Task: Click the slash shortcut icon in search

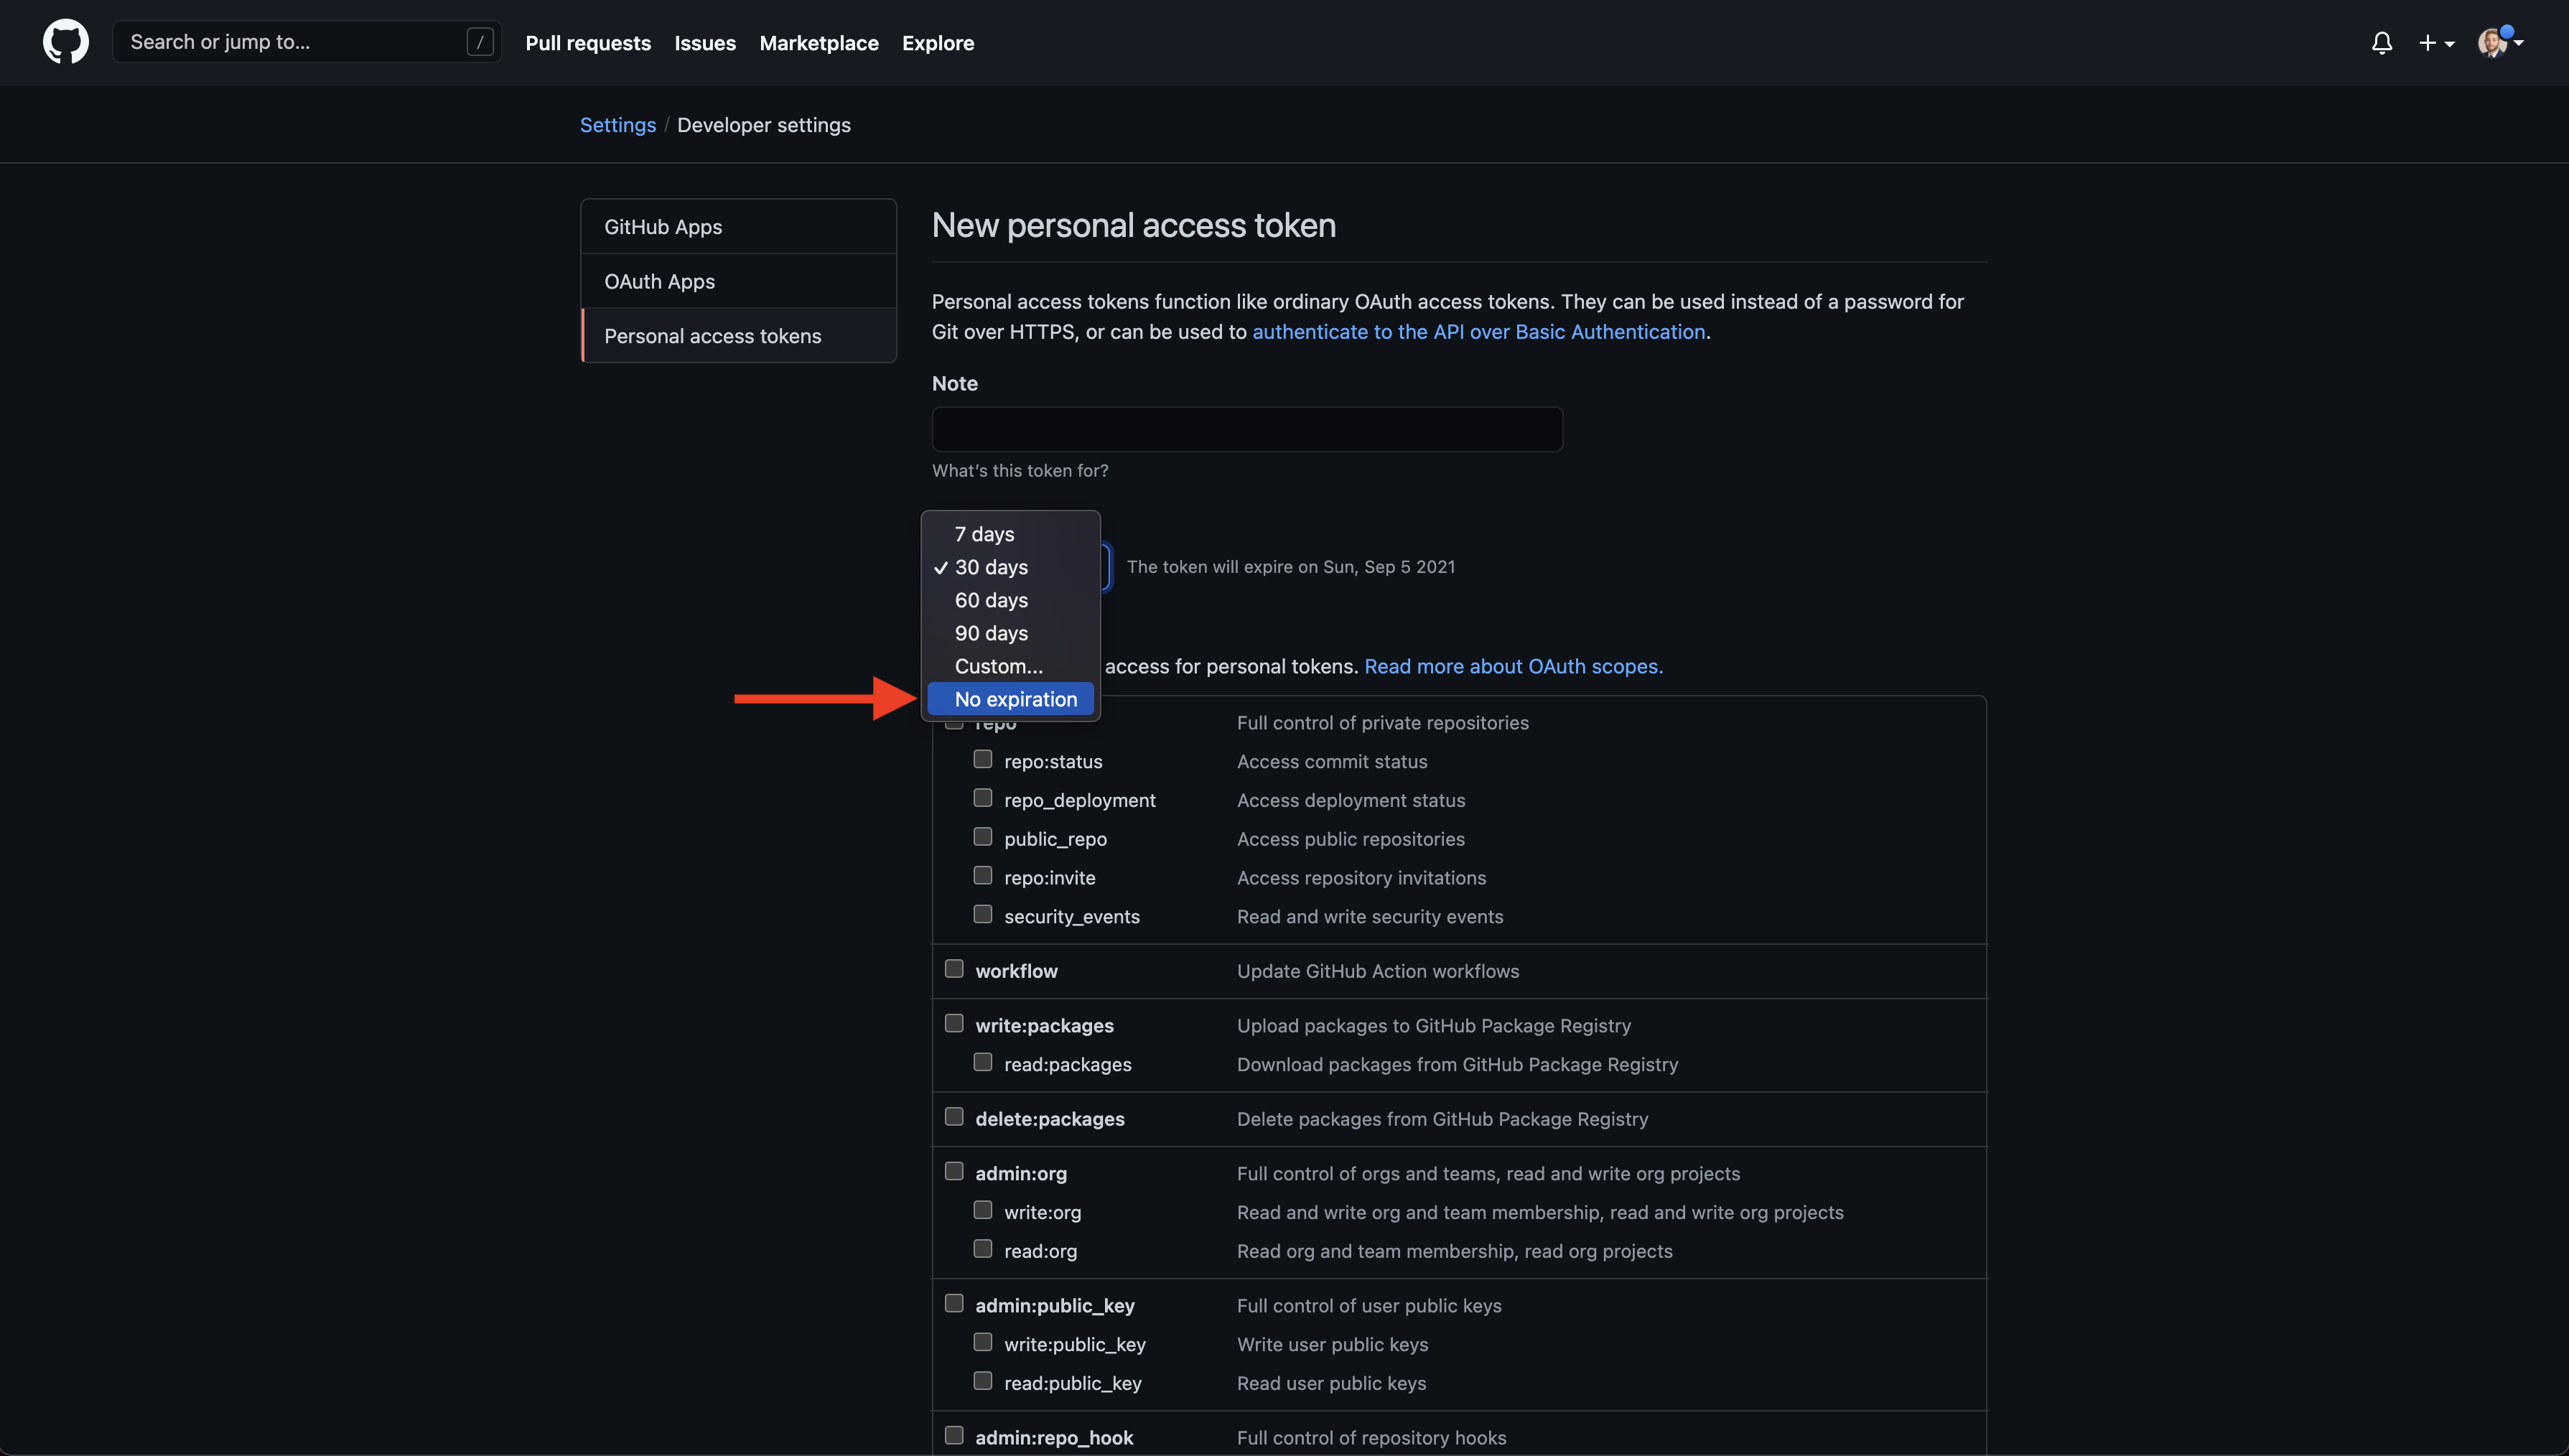Action: click(480, 42)
